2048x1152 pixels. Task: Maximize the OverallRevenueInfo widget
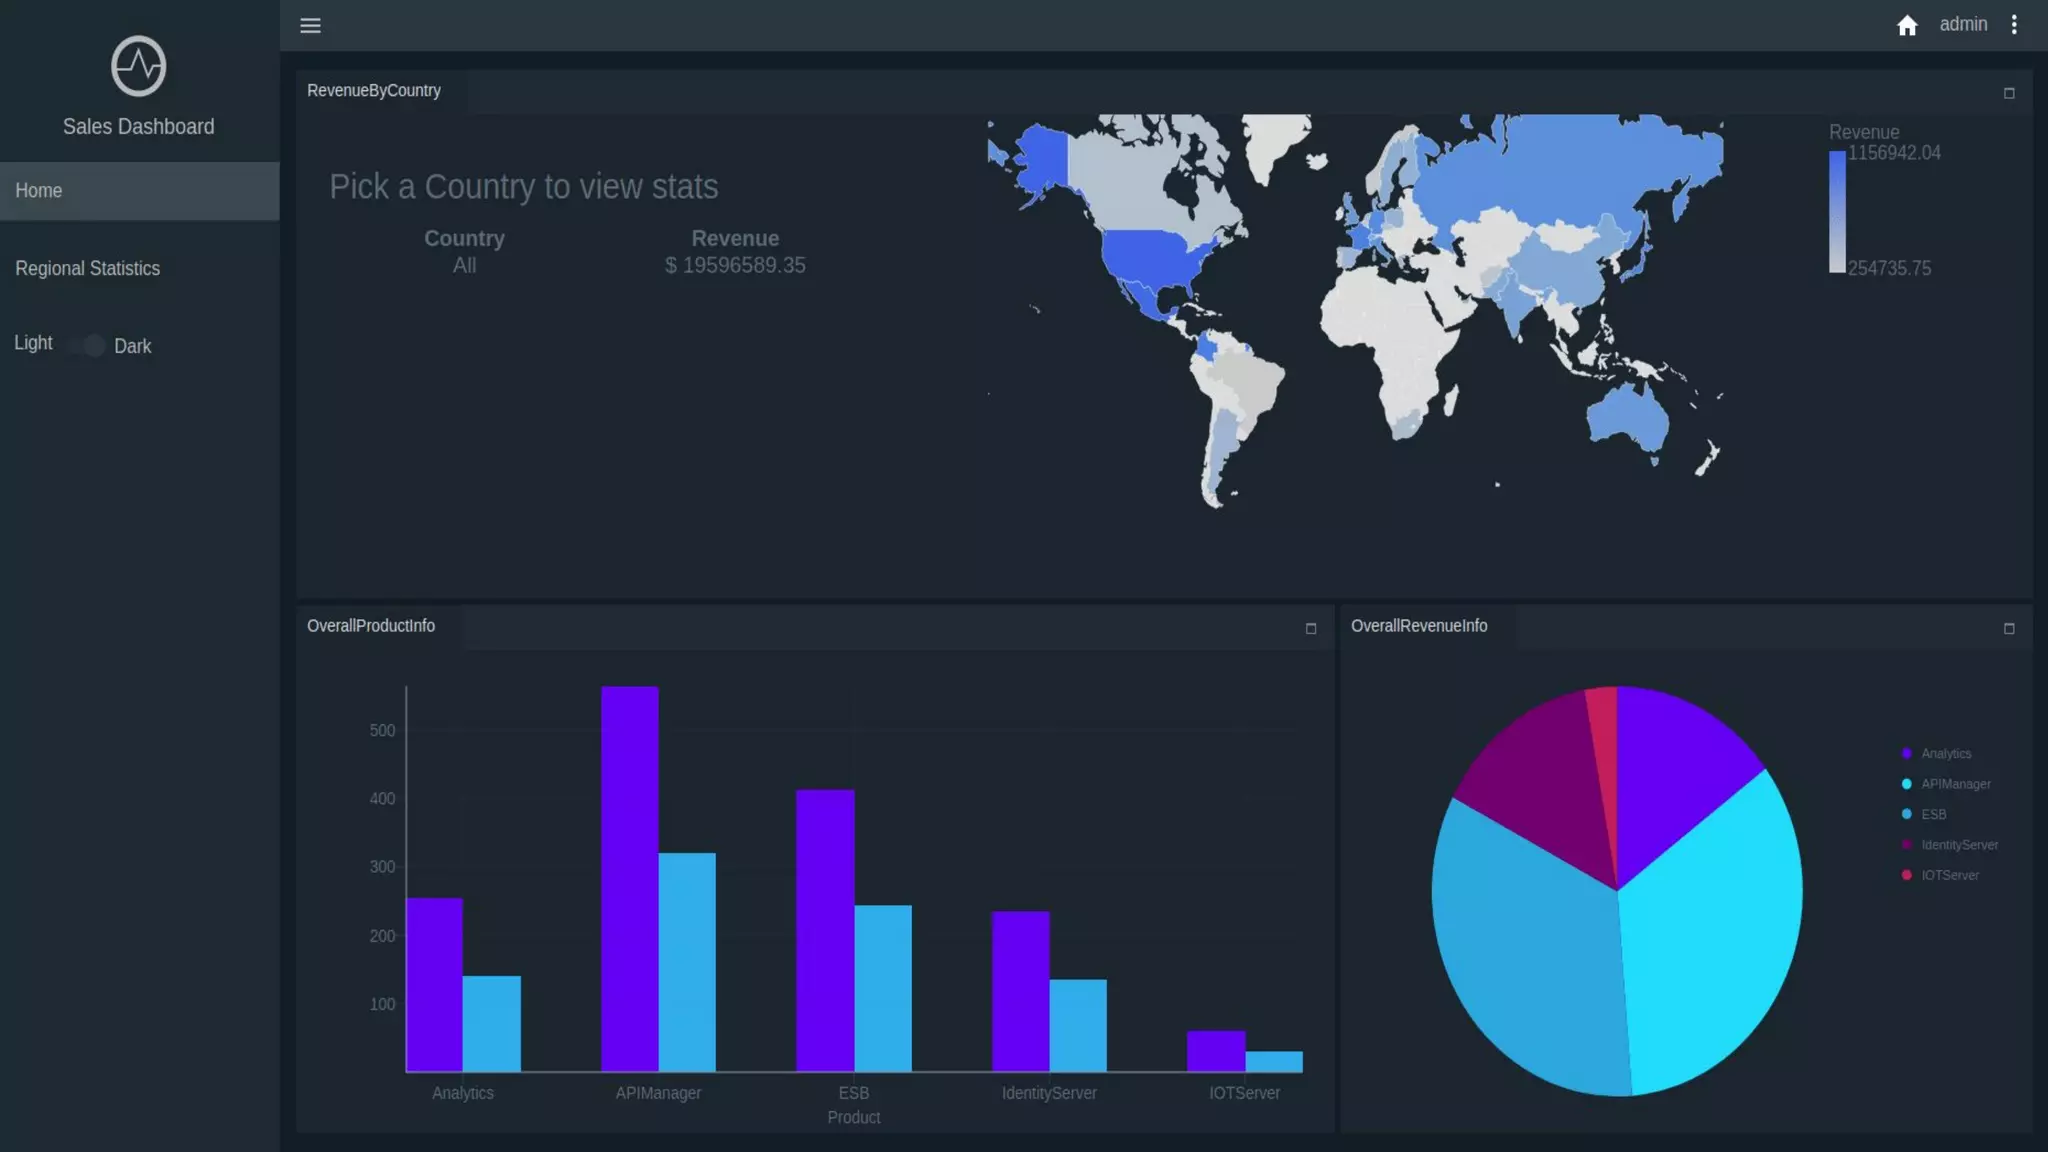tap(2009, 628)
